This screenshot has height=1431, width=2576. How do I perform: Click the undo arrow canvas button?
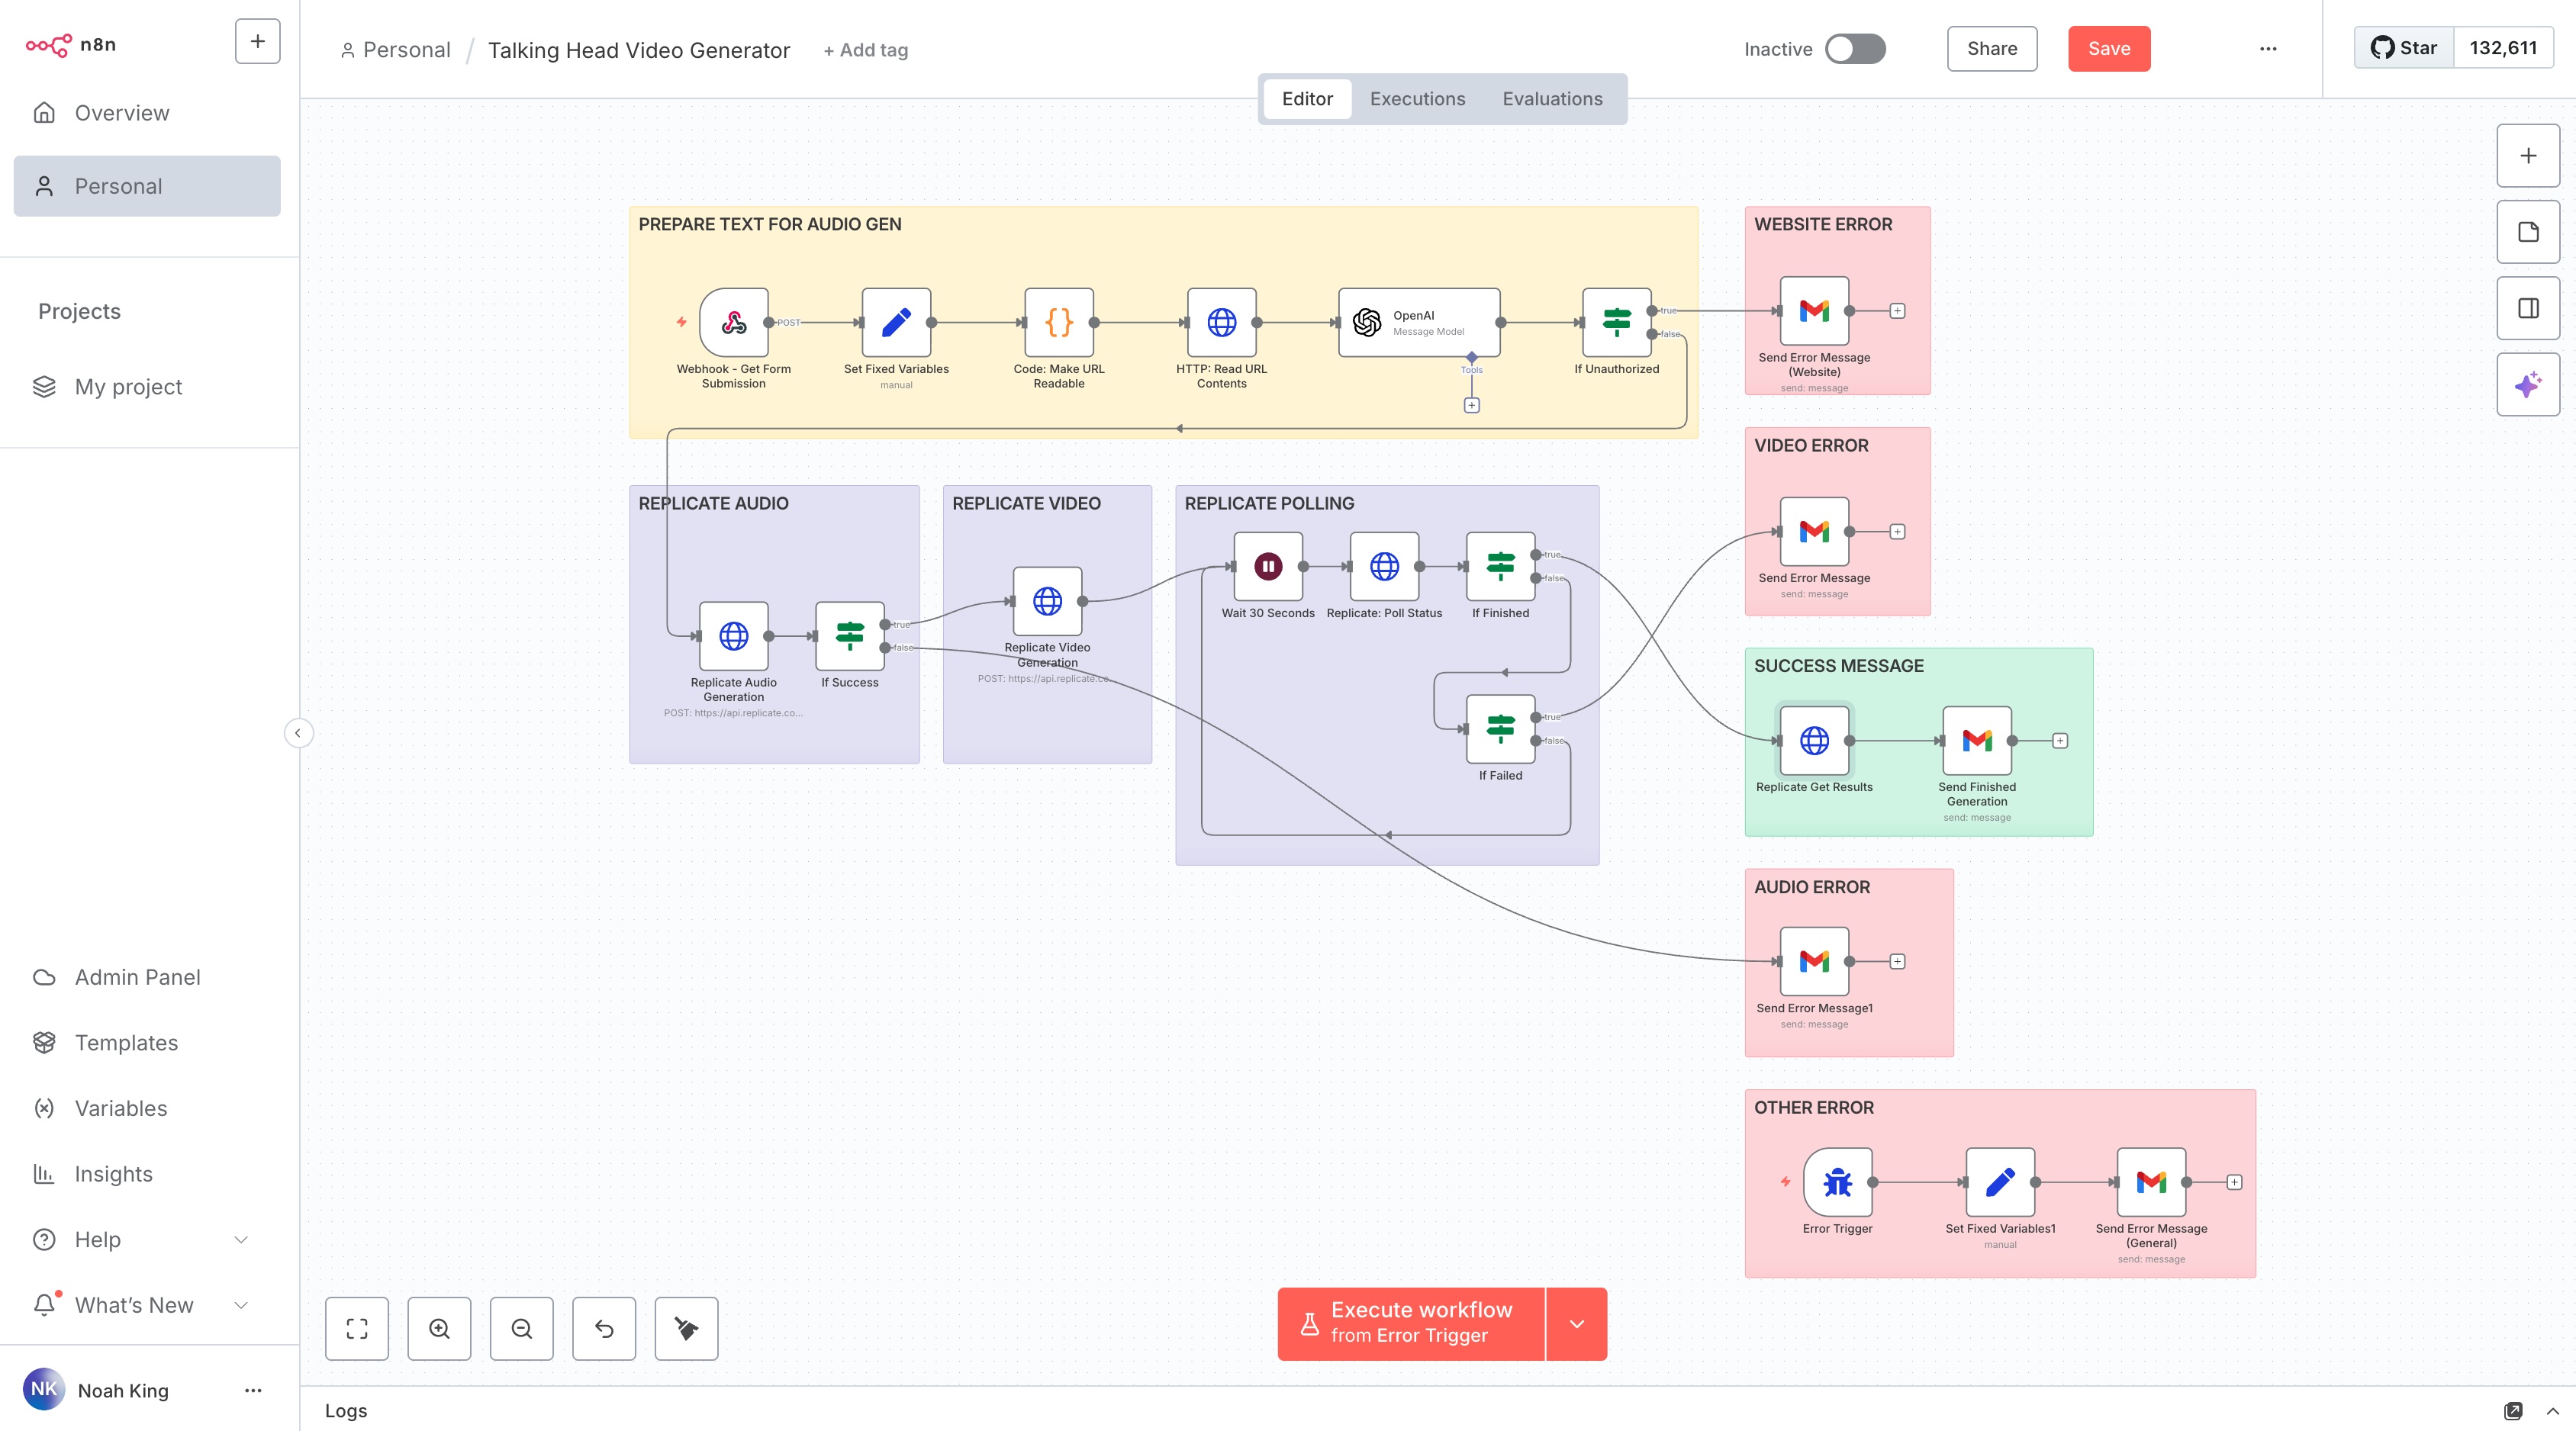tap(604, 1328)
